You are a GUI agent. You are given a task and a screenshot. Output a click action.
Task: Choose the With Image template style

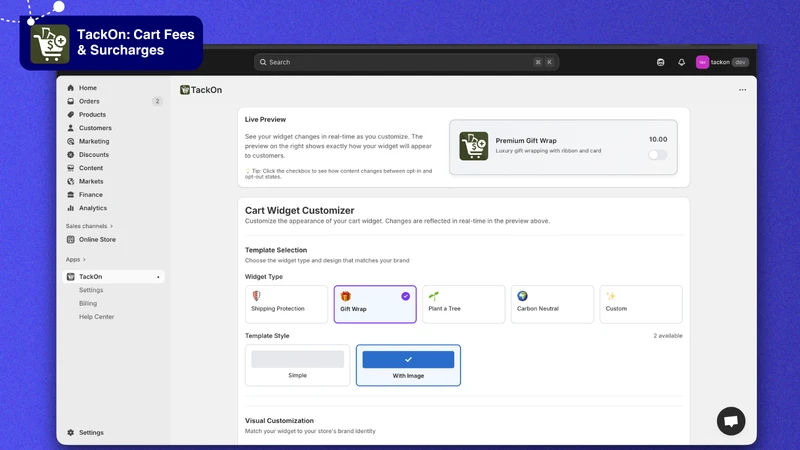point(408,365)
